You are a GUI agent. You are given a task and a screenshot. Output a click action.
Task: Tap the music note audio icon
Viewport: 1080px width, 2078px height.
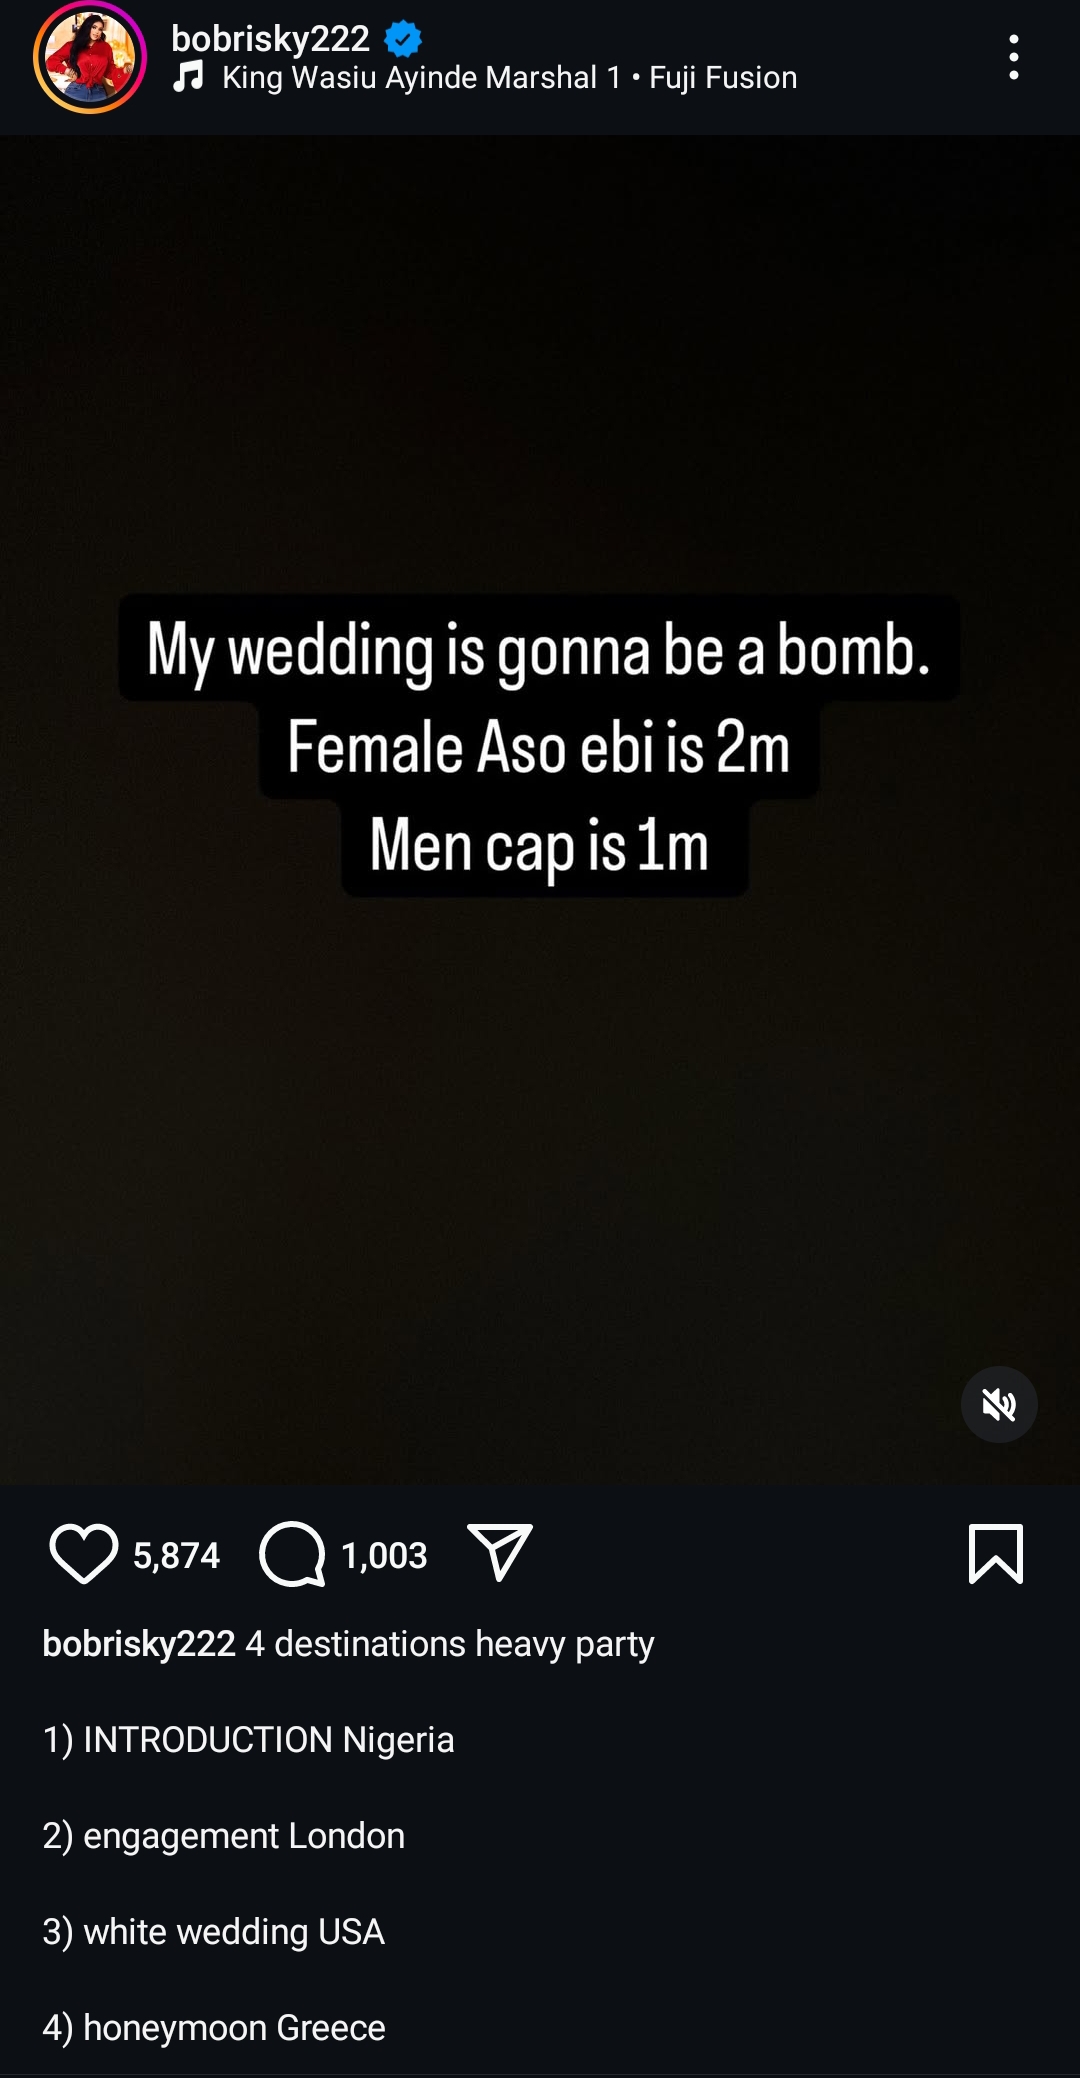(189, 77)
